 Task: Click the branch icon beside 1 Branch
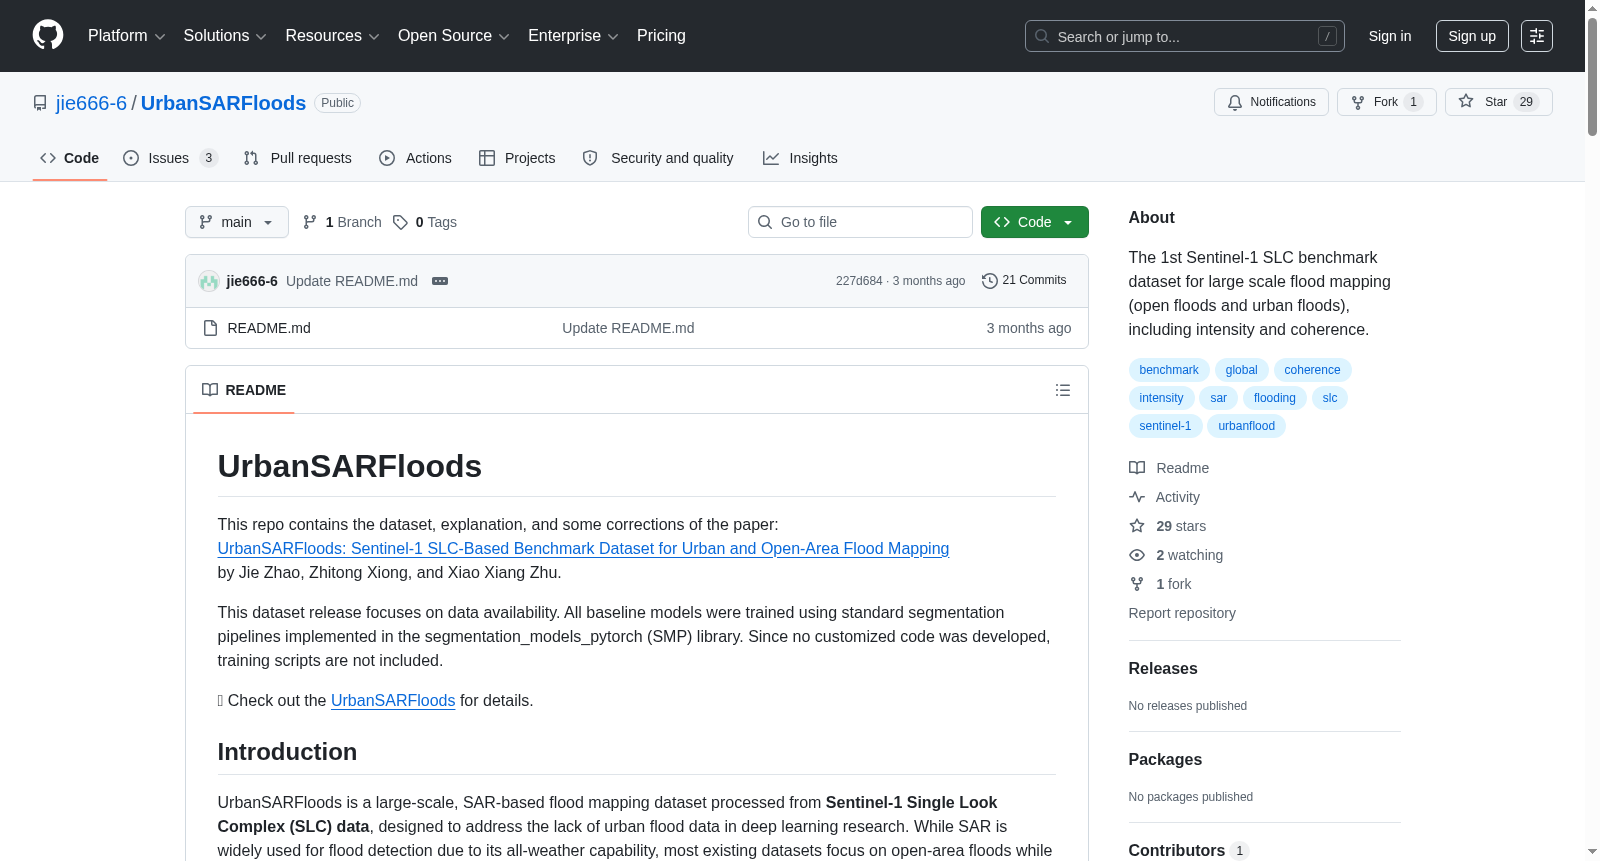coord(310,222)
